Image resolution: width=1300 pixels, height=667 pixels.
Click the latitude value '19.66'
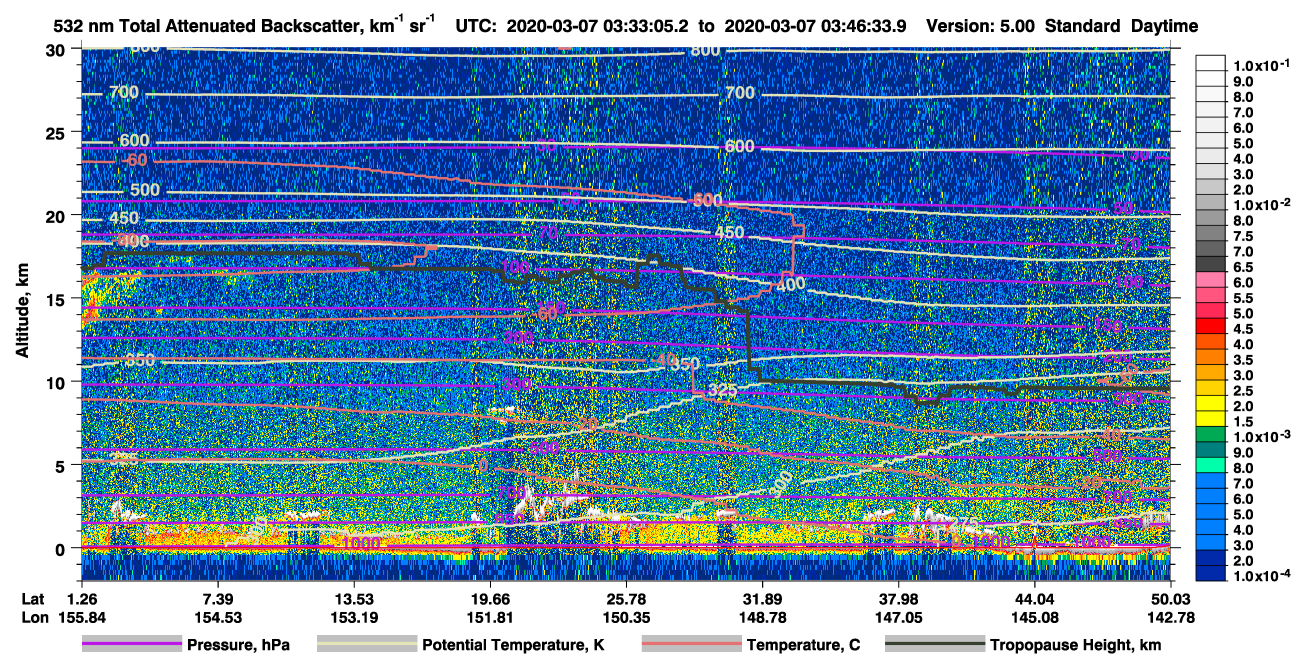[489, 598]
